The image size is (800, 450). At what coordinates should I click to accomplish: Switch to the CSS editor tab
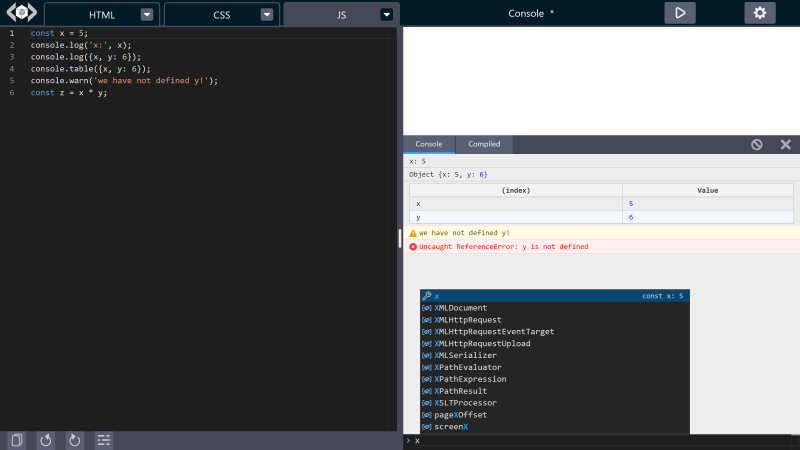(x=221, y=15)
